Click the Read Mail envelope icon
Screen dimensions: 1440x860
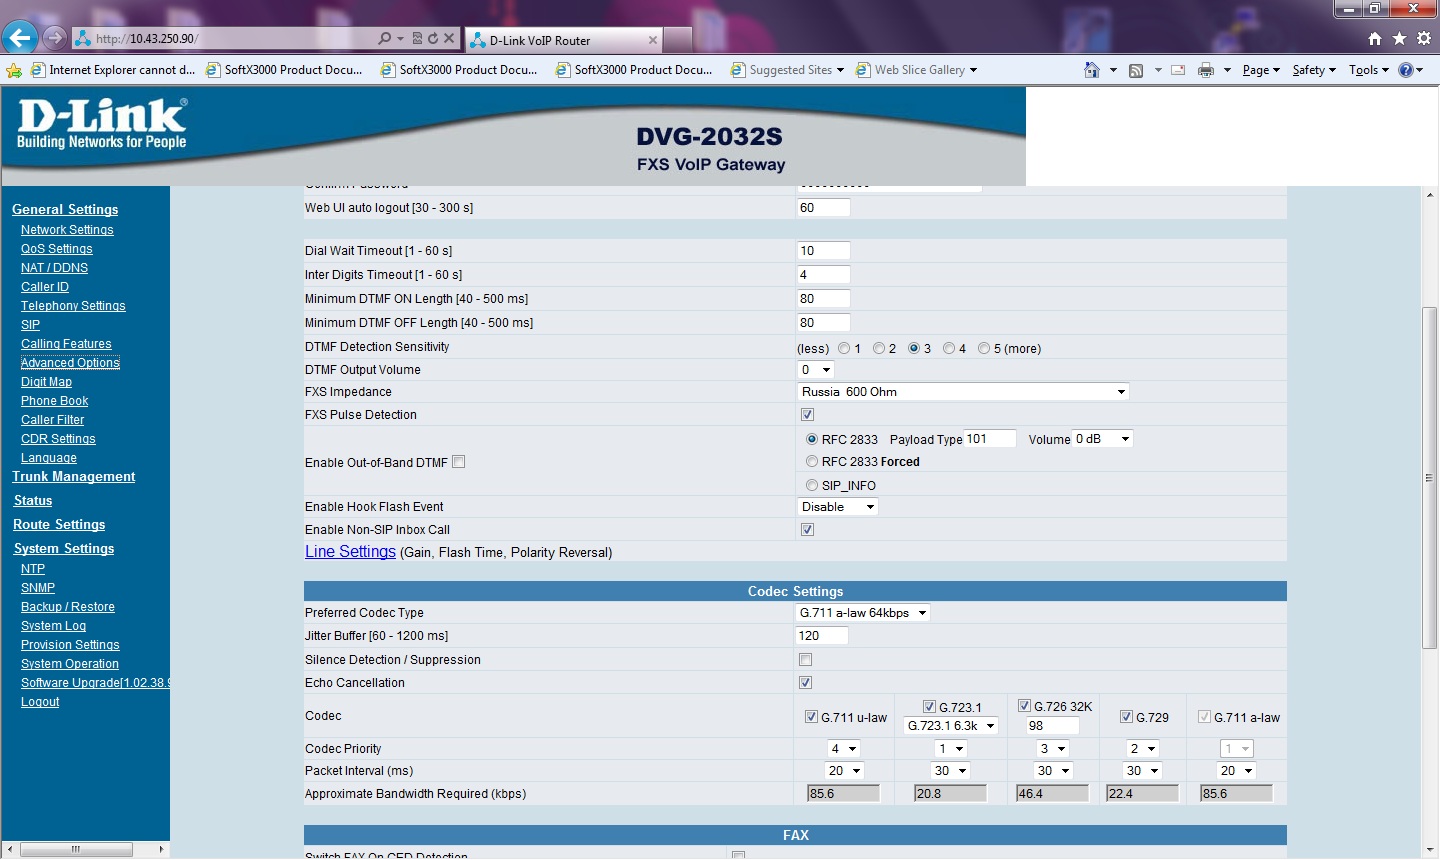pos(1178,70)
